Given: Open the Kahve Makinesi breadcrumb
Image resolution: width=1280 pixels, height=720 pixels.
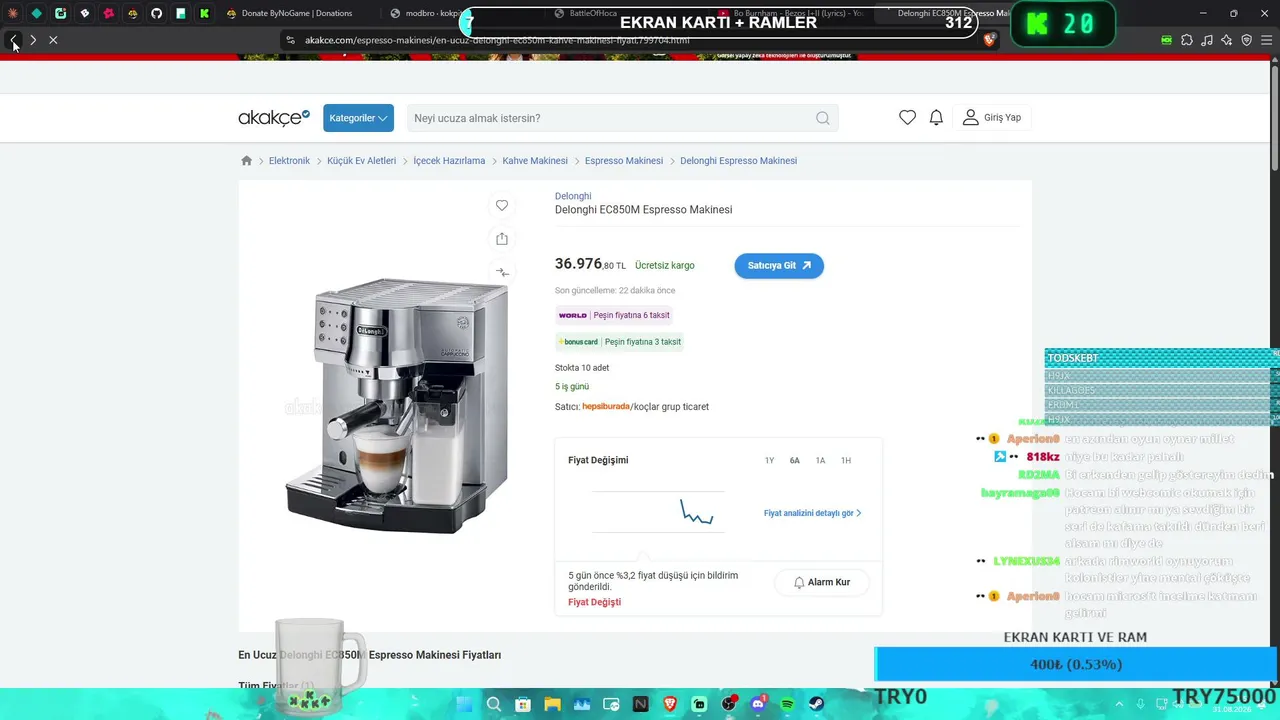Looking at the screenshot, I should [535, 161].
